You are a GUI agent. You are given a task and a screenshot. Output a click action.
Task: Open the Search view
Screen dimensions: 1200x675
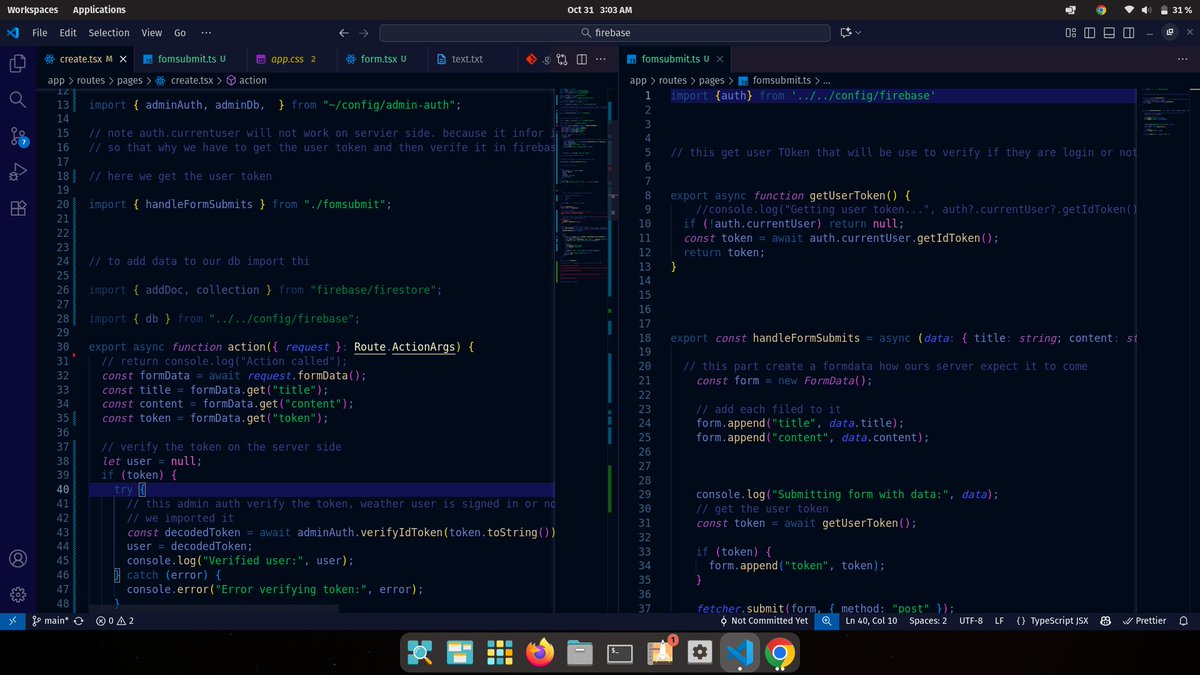click(x=16, y=100)
